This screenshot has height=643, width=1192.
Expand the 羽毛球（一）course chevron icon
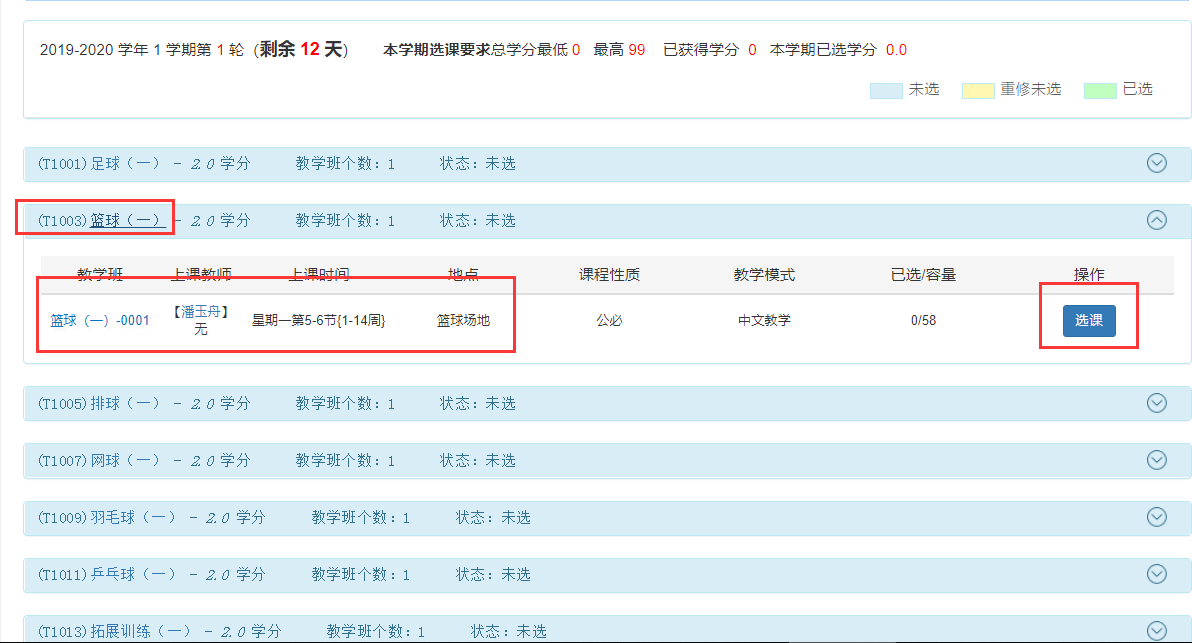[1156, 517]
